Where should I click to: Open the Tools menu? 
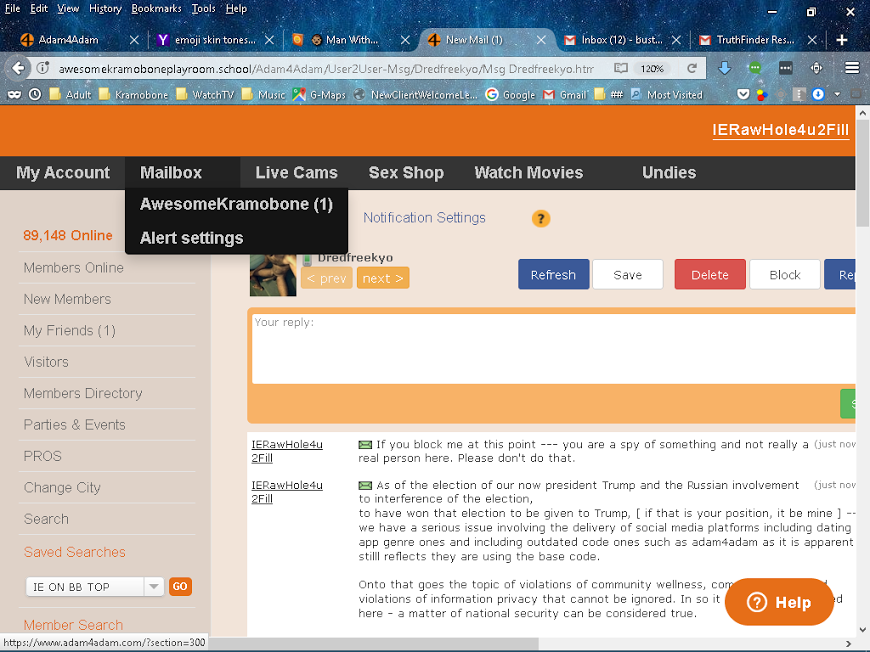point(203,9)
